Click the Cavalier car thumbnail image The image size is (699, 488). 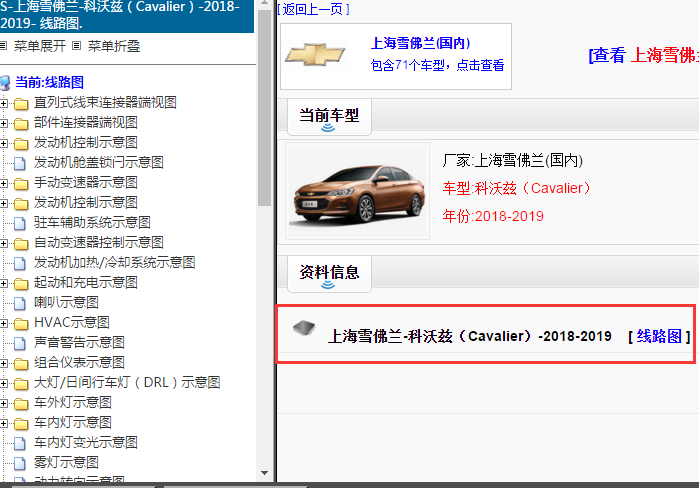point(358,192)
